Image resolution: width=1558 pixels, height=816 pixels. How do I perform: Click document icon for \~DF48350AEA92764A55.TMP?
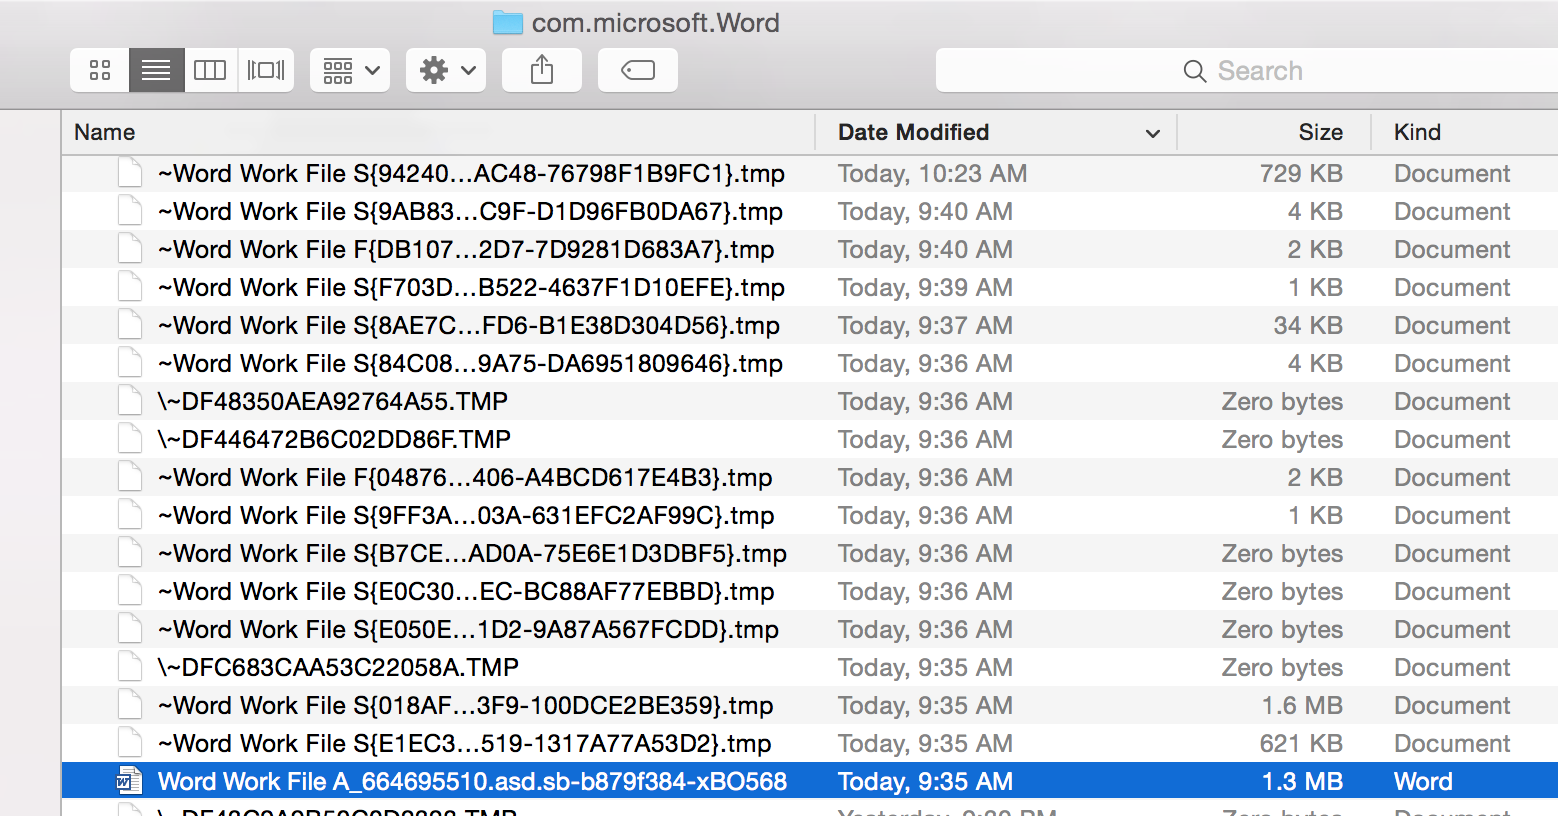click(x=130, y=402)
